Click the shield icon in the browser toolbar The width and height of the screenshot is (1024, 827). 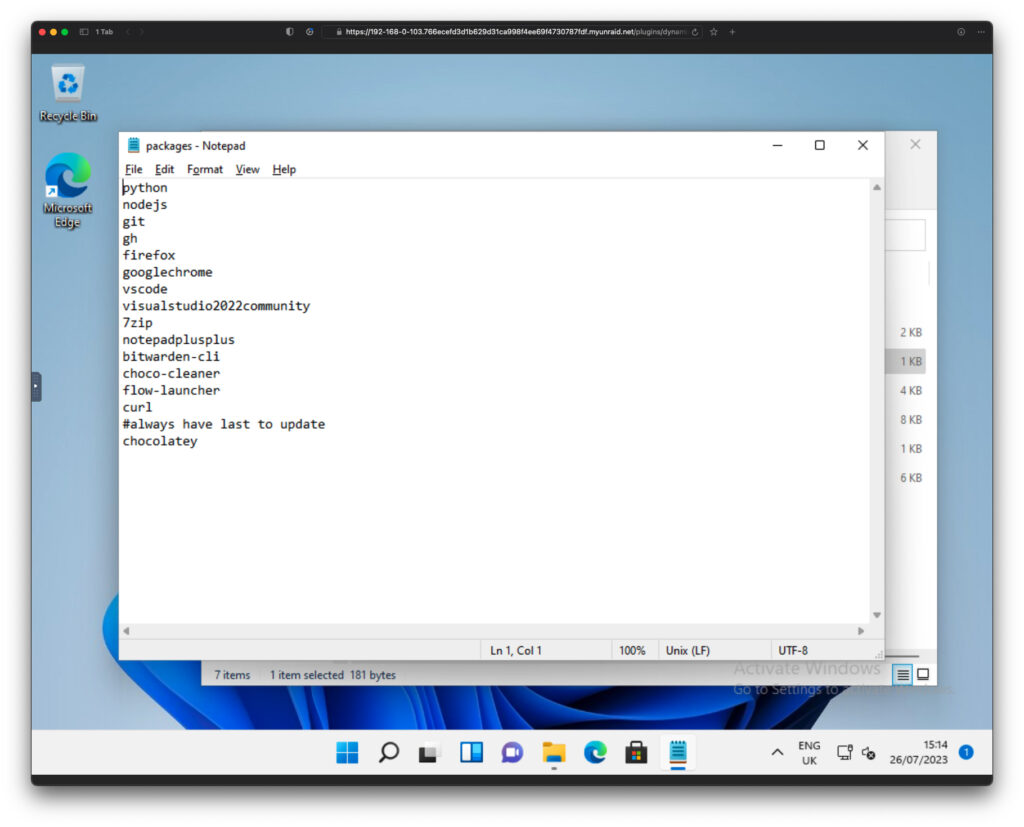(289, 31)
